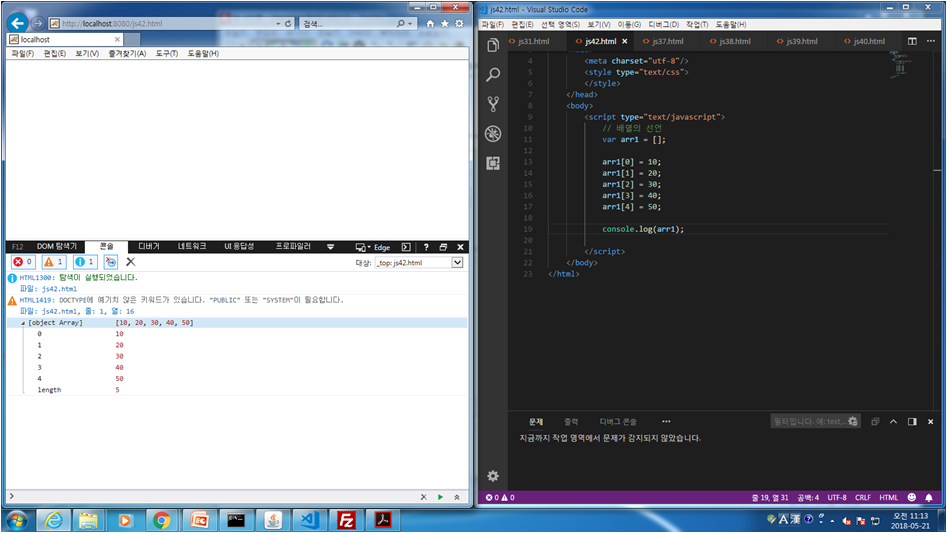947x533 pixels.
Task: Click the IE forward arrow button
Action: [38, 23]
